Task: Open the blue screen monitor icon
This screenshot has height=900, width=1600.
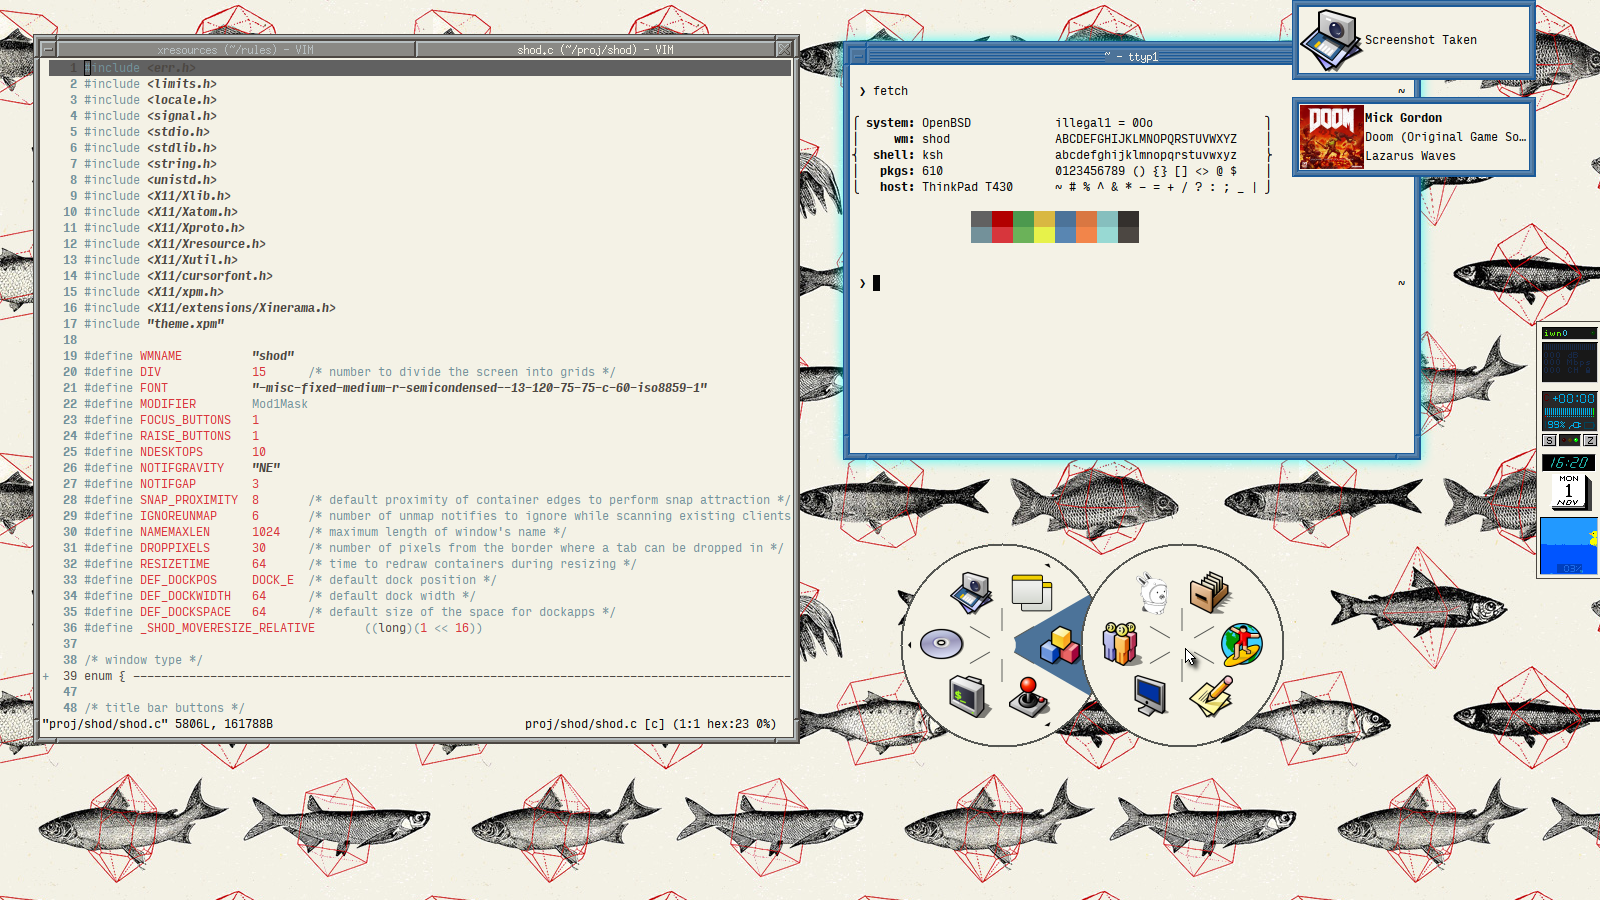Action: [x=1150, y=695]
